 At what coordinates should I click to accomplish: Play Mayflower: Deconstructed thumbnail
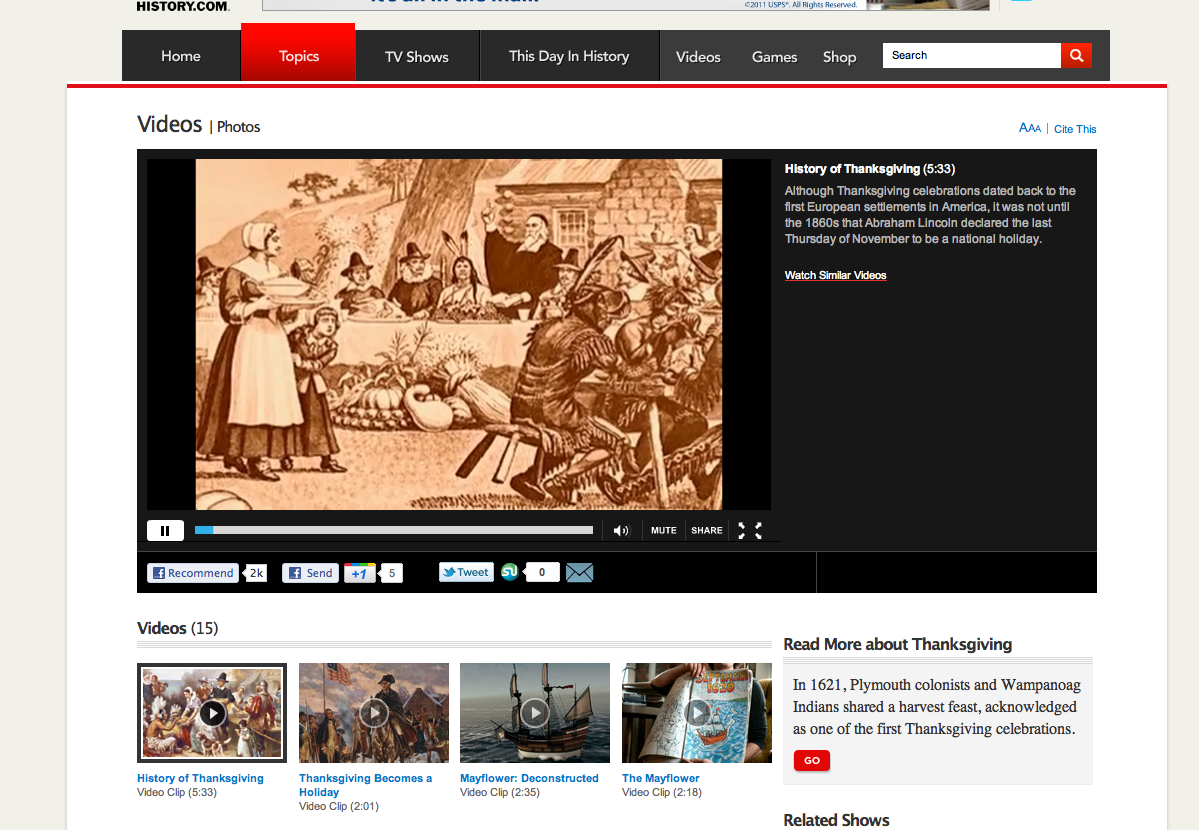coord(535,713)
